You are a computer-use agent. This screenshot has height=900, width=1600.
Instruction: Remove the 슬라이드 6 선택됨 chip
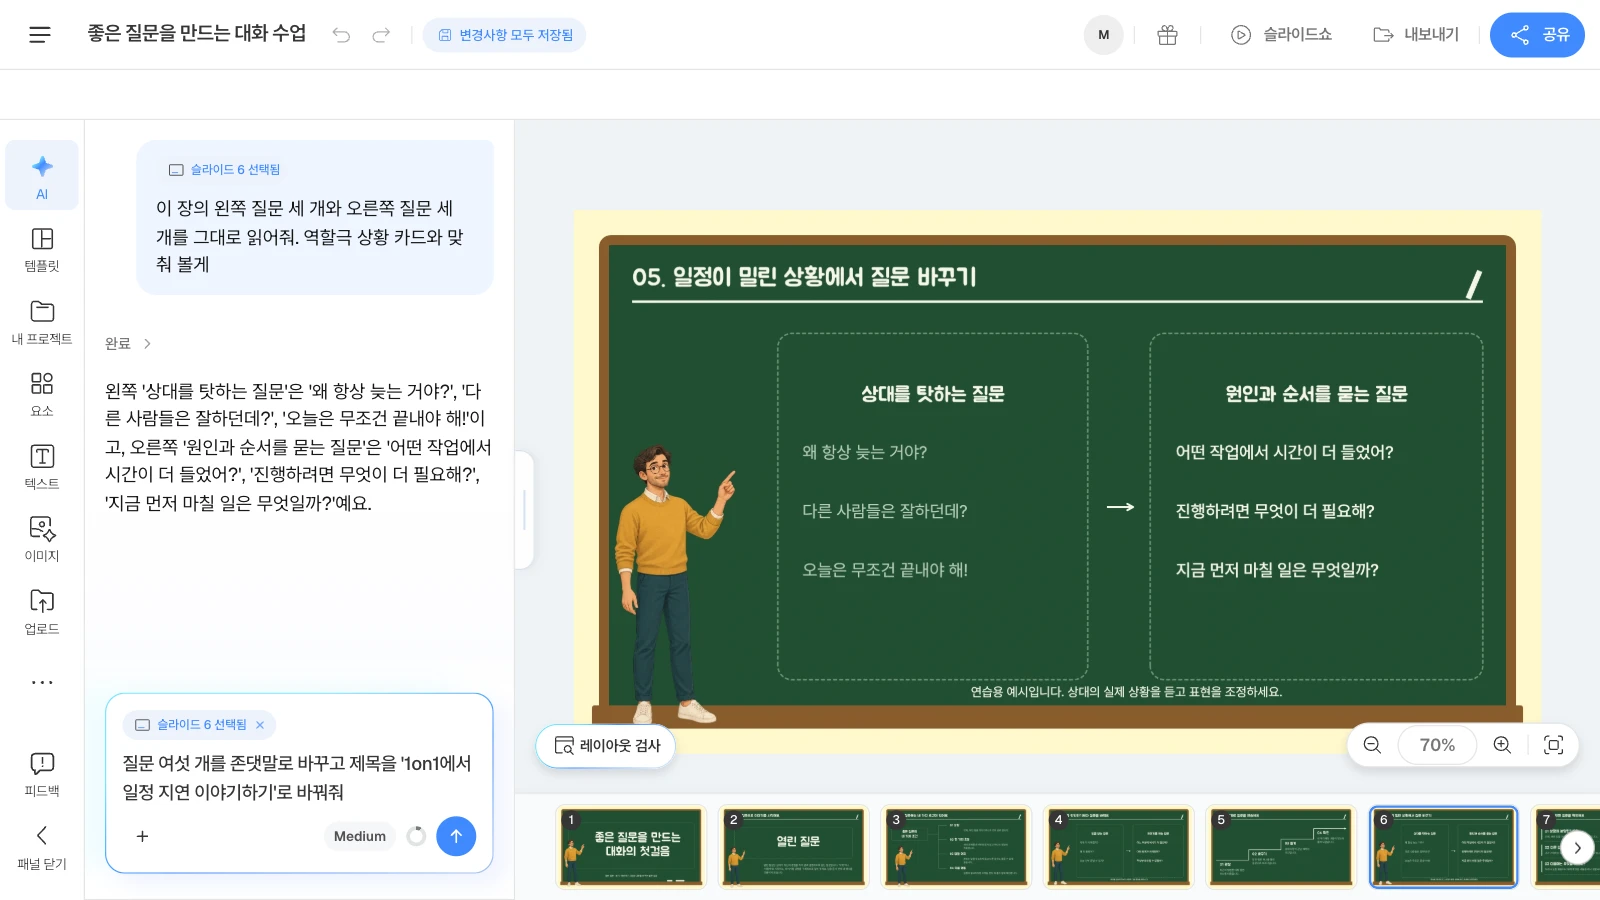click(x=260, y=725)
